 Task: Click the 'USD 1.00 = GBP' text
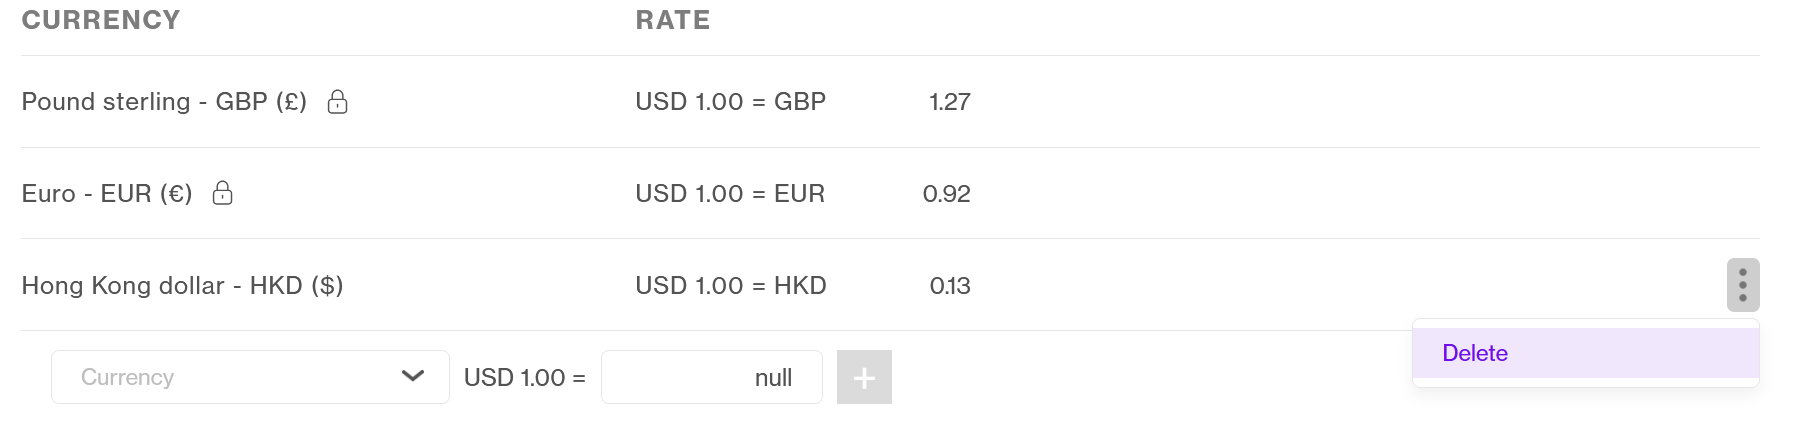point(731,102)
